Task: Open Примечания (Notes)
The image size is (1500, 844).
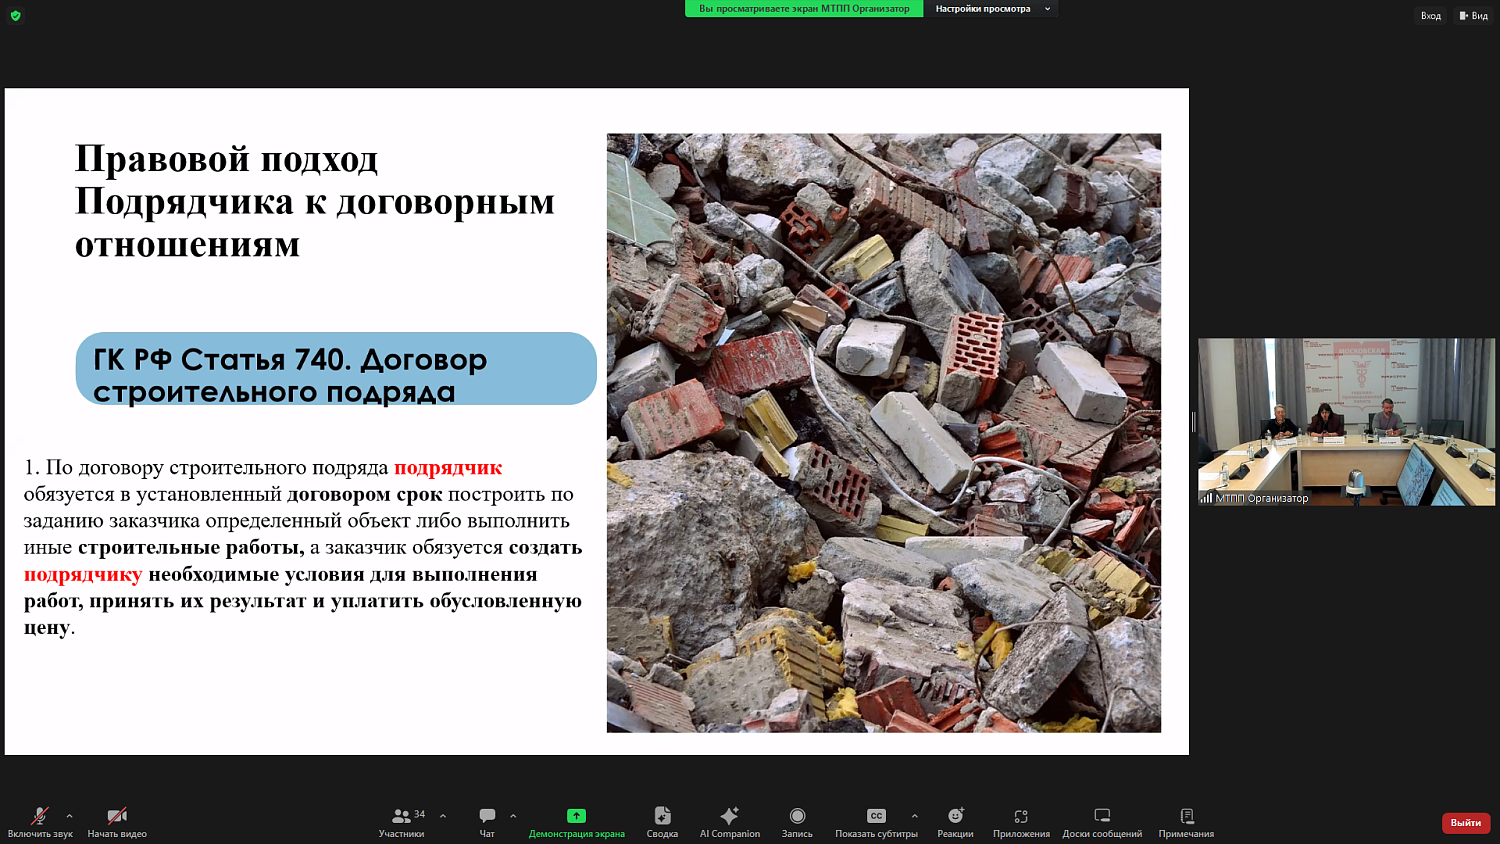Action: 1186,822
